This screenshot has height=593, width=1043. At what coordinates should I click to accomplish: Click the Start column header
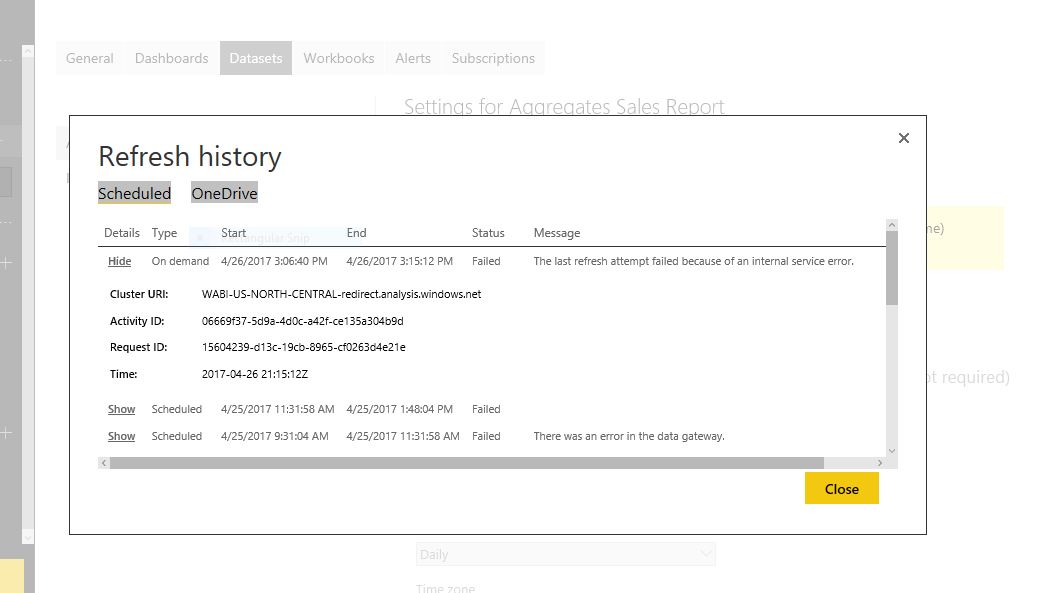pyautogui.click(x=233, y=233)
